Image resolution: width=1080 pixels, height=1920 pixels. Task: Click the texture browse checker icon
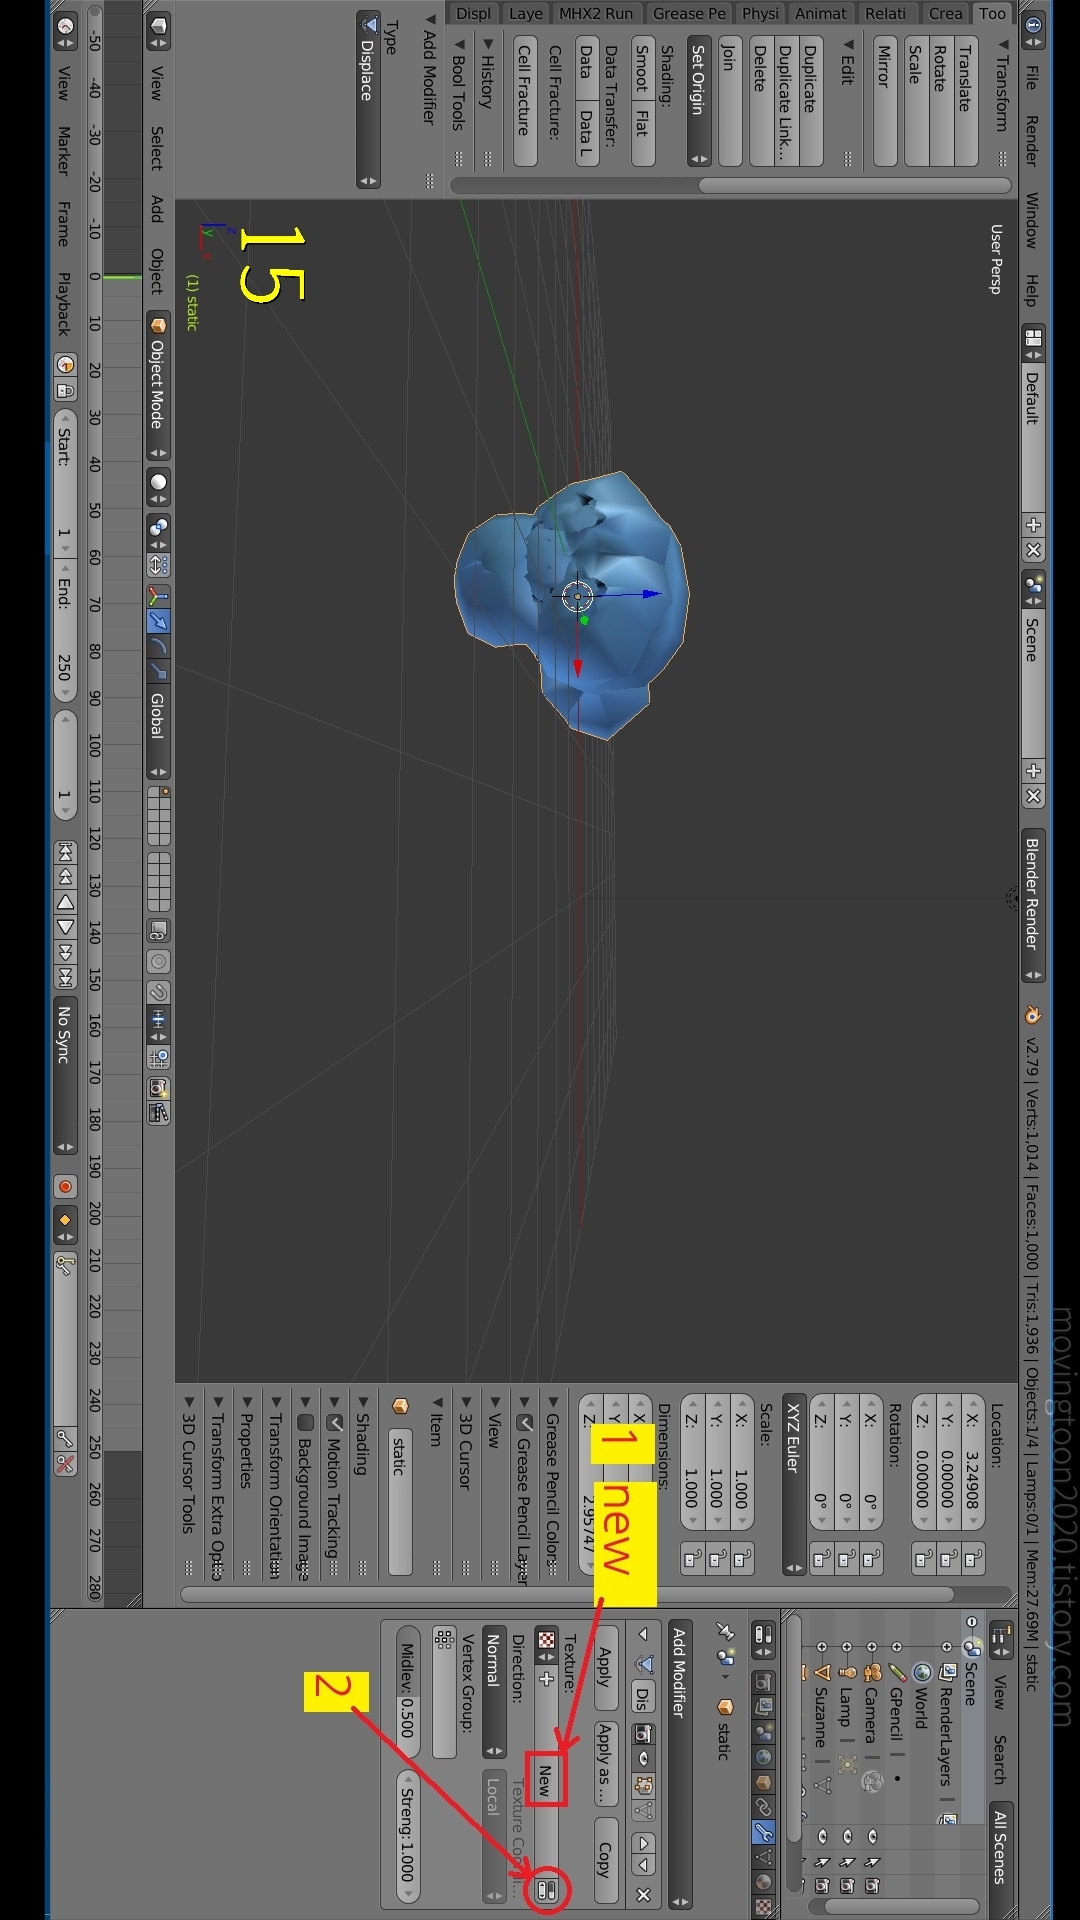[x=546, y=1645]
